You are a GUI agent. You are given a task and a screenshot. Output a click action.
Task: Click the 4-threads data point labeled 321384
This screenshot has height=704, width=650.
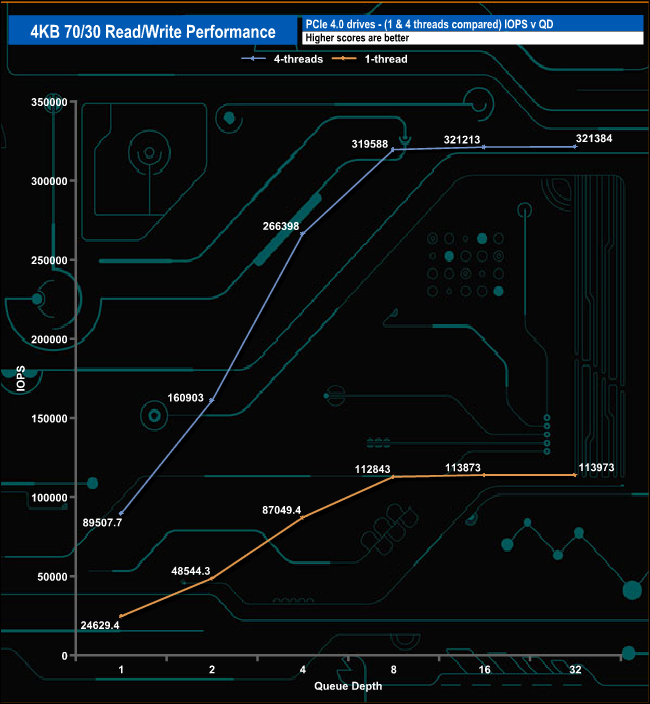click(575, 146)
